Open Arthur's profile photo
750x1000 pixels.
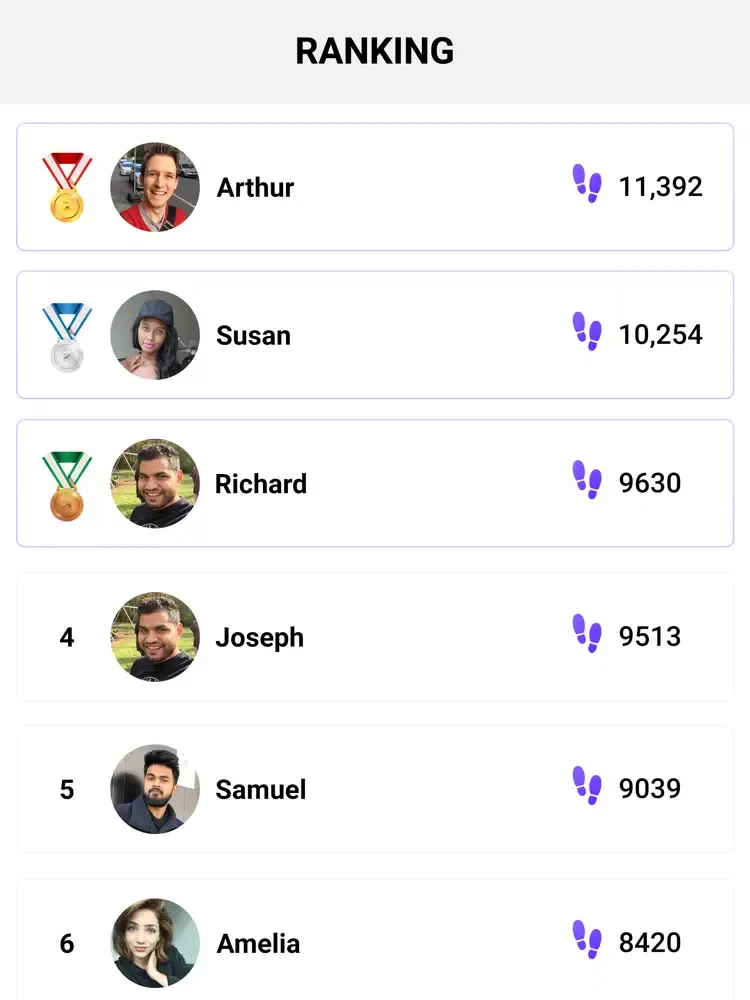click(x=155, y=187)
